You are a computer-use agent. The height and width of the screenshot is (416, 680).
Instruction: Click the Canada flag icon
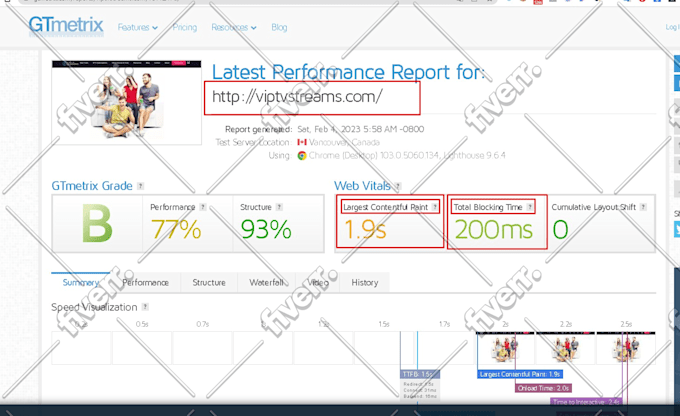(302, 142)
